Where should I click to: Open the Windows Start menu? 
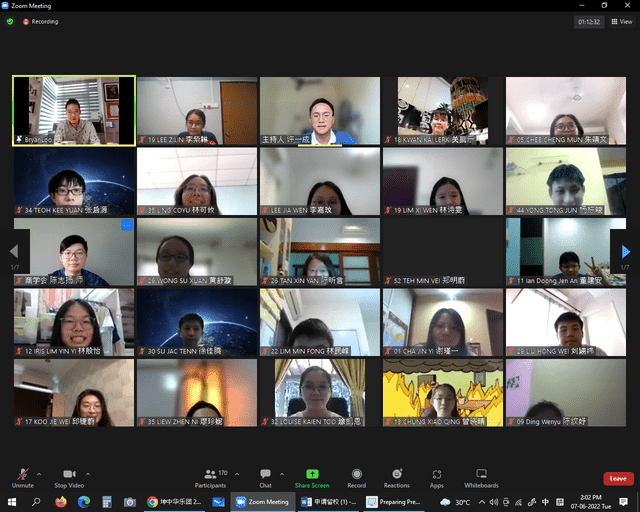(x=12, y=502)
